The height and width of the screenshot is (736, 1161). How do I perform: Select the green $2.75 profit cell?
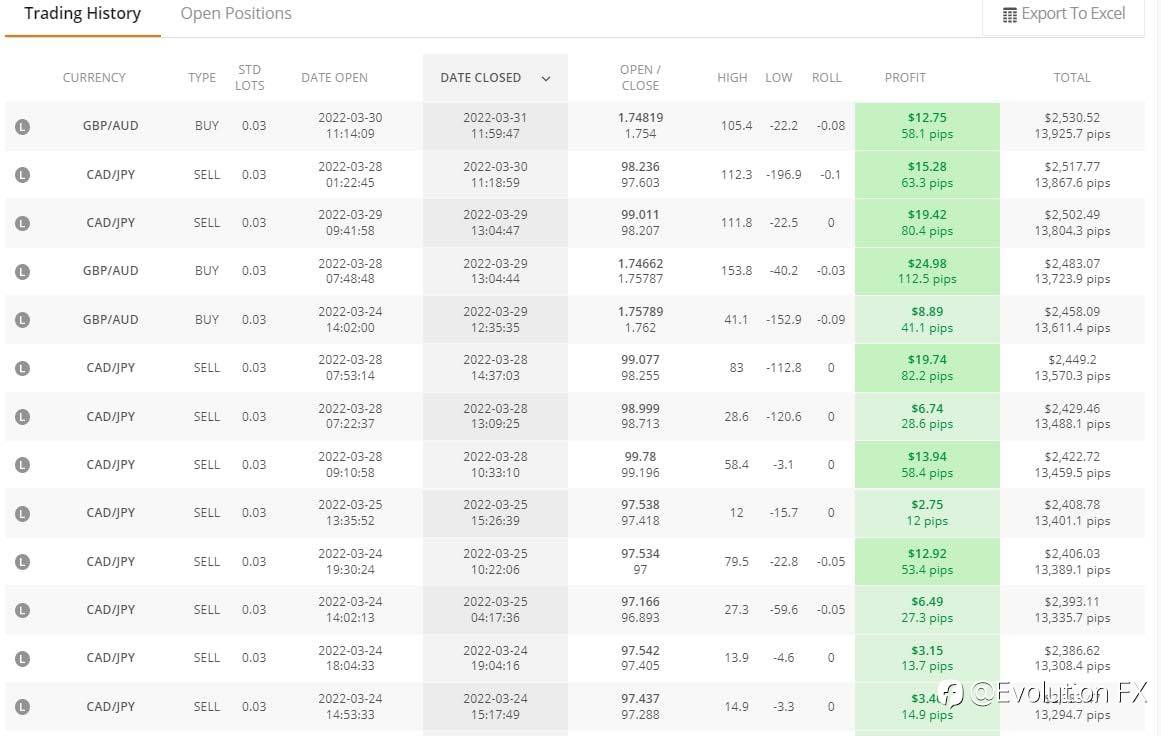927,512
